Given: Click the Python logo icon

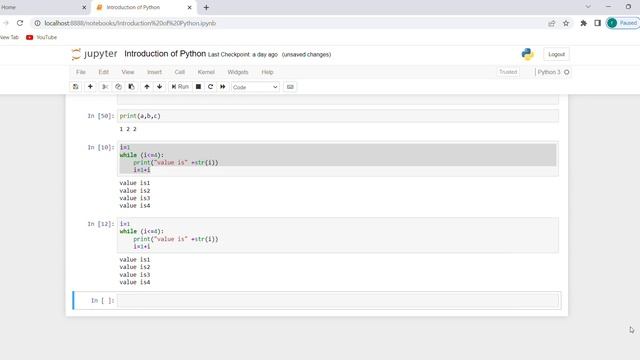Looking at the screenshot, I should [x=527, y=54].
